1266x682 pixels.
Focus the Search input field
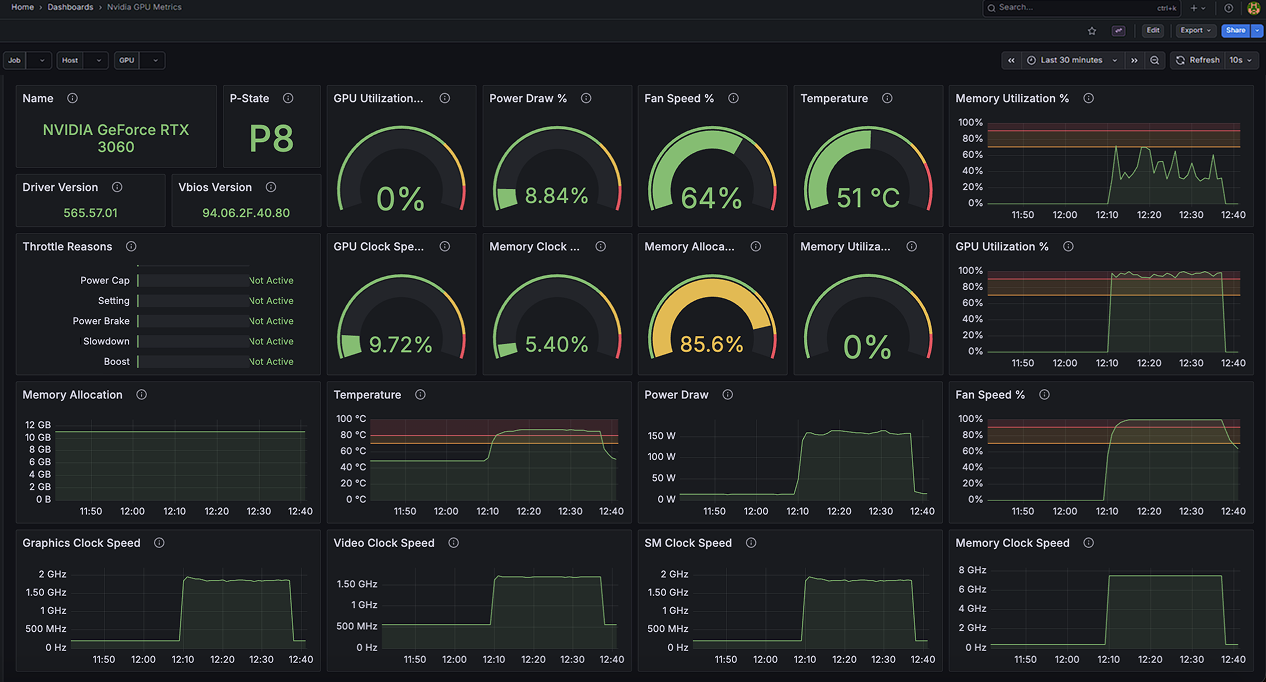[1082, 7]
